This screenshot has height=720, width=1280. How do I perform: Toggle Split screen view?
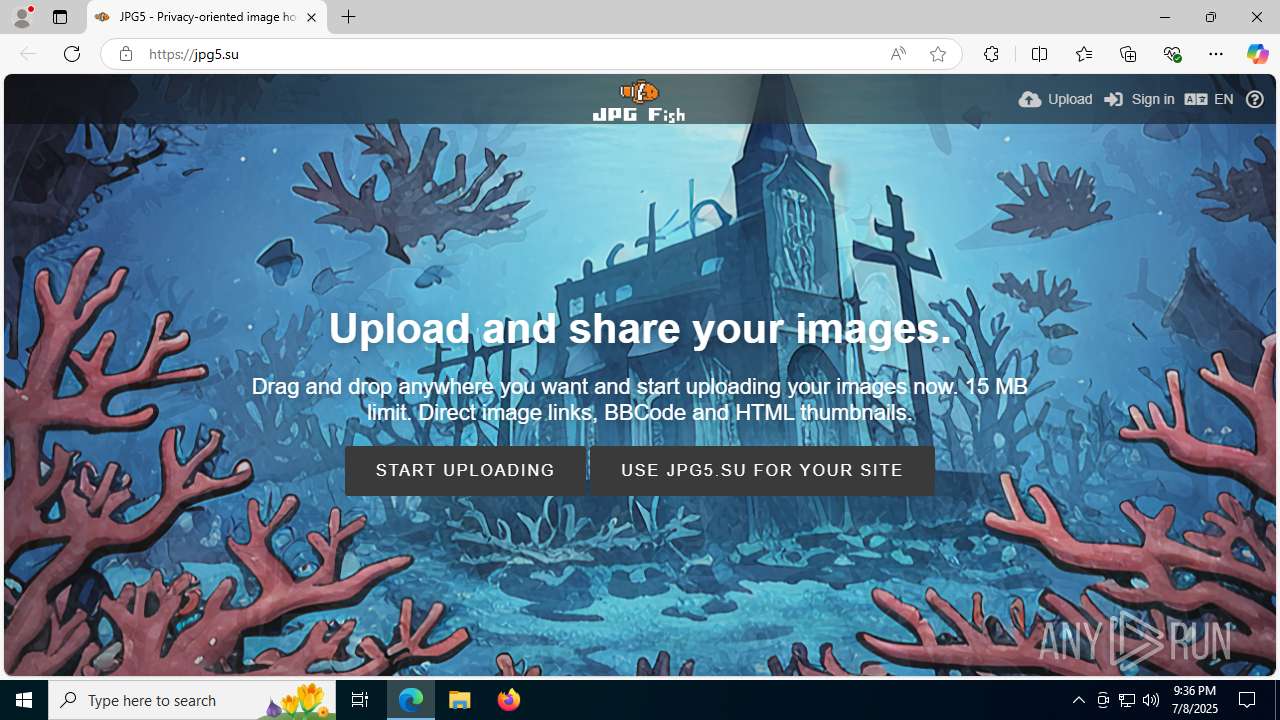pyautogui.click(x=1039, y=54)
